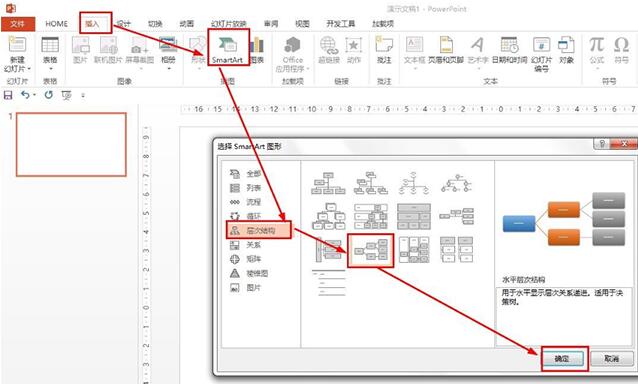Insert 页眉和页脚 header and footer

pyautogui.click(x=446, y=50)
